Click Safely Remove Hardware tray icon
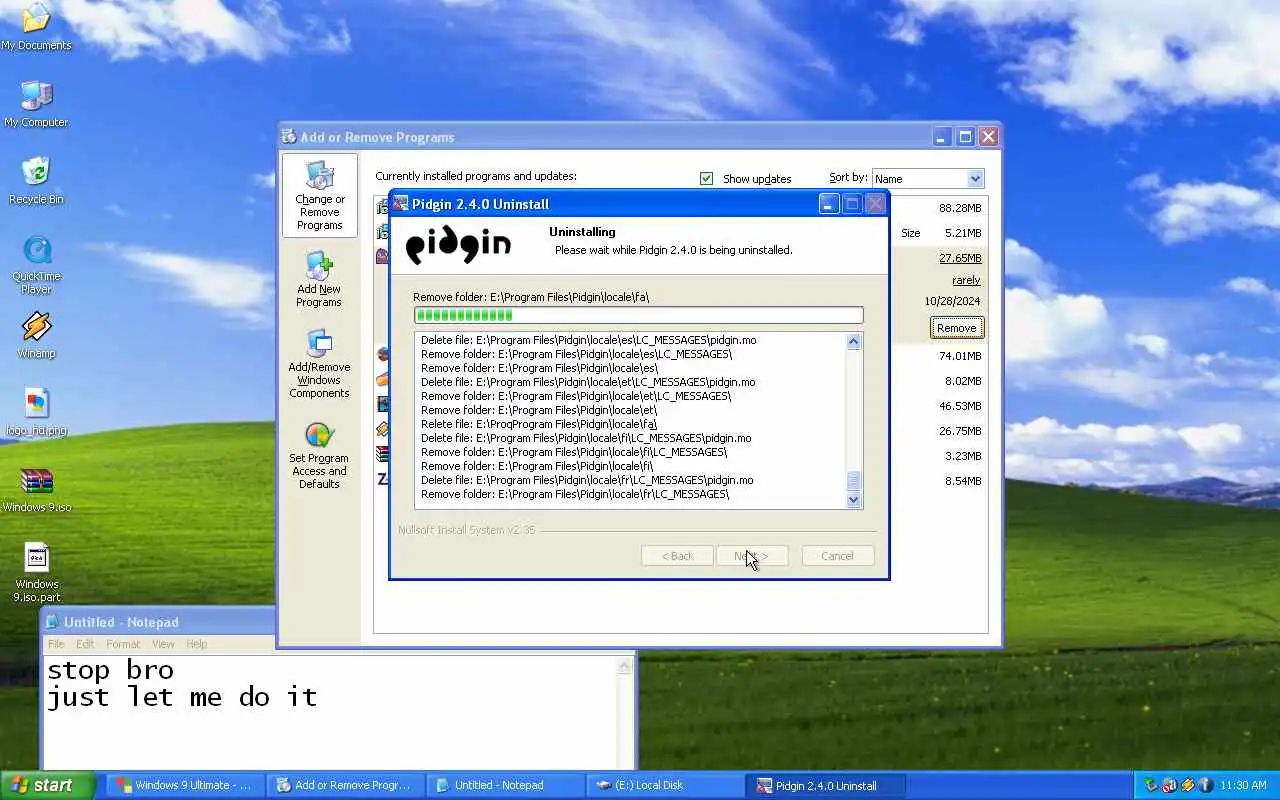Screen dimensions: 1280x800 coord(1151,785)
